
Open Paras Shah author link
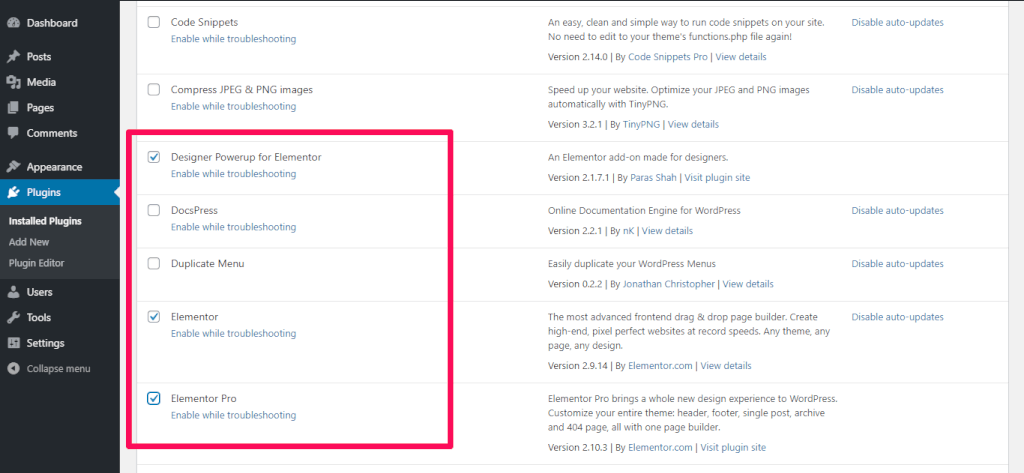[x=653, y=177]
